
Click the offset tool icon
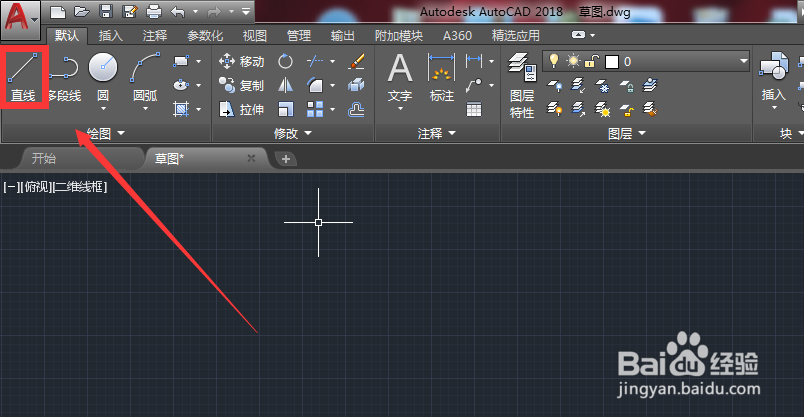pos(356,109)
